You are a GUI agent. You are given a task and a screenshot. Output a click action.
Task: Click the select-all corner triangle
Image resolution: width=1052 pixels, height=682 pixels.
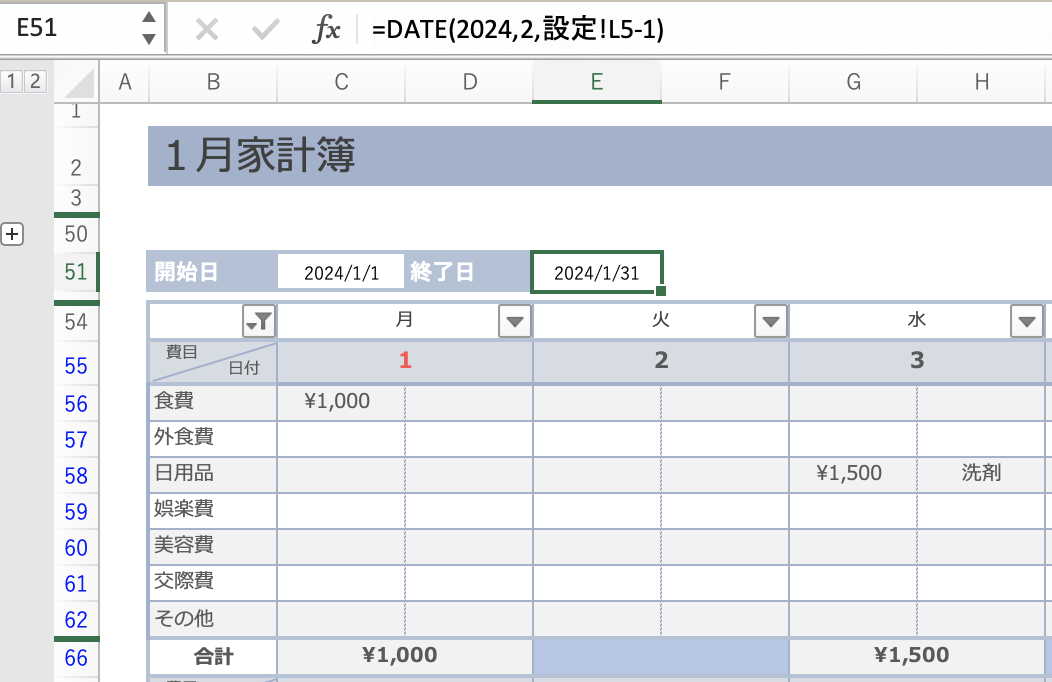[x=78, y=82]
